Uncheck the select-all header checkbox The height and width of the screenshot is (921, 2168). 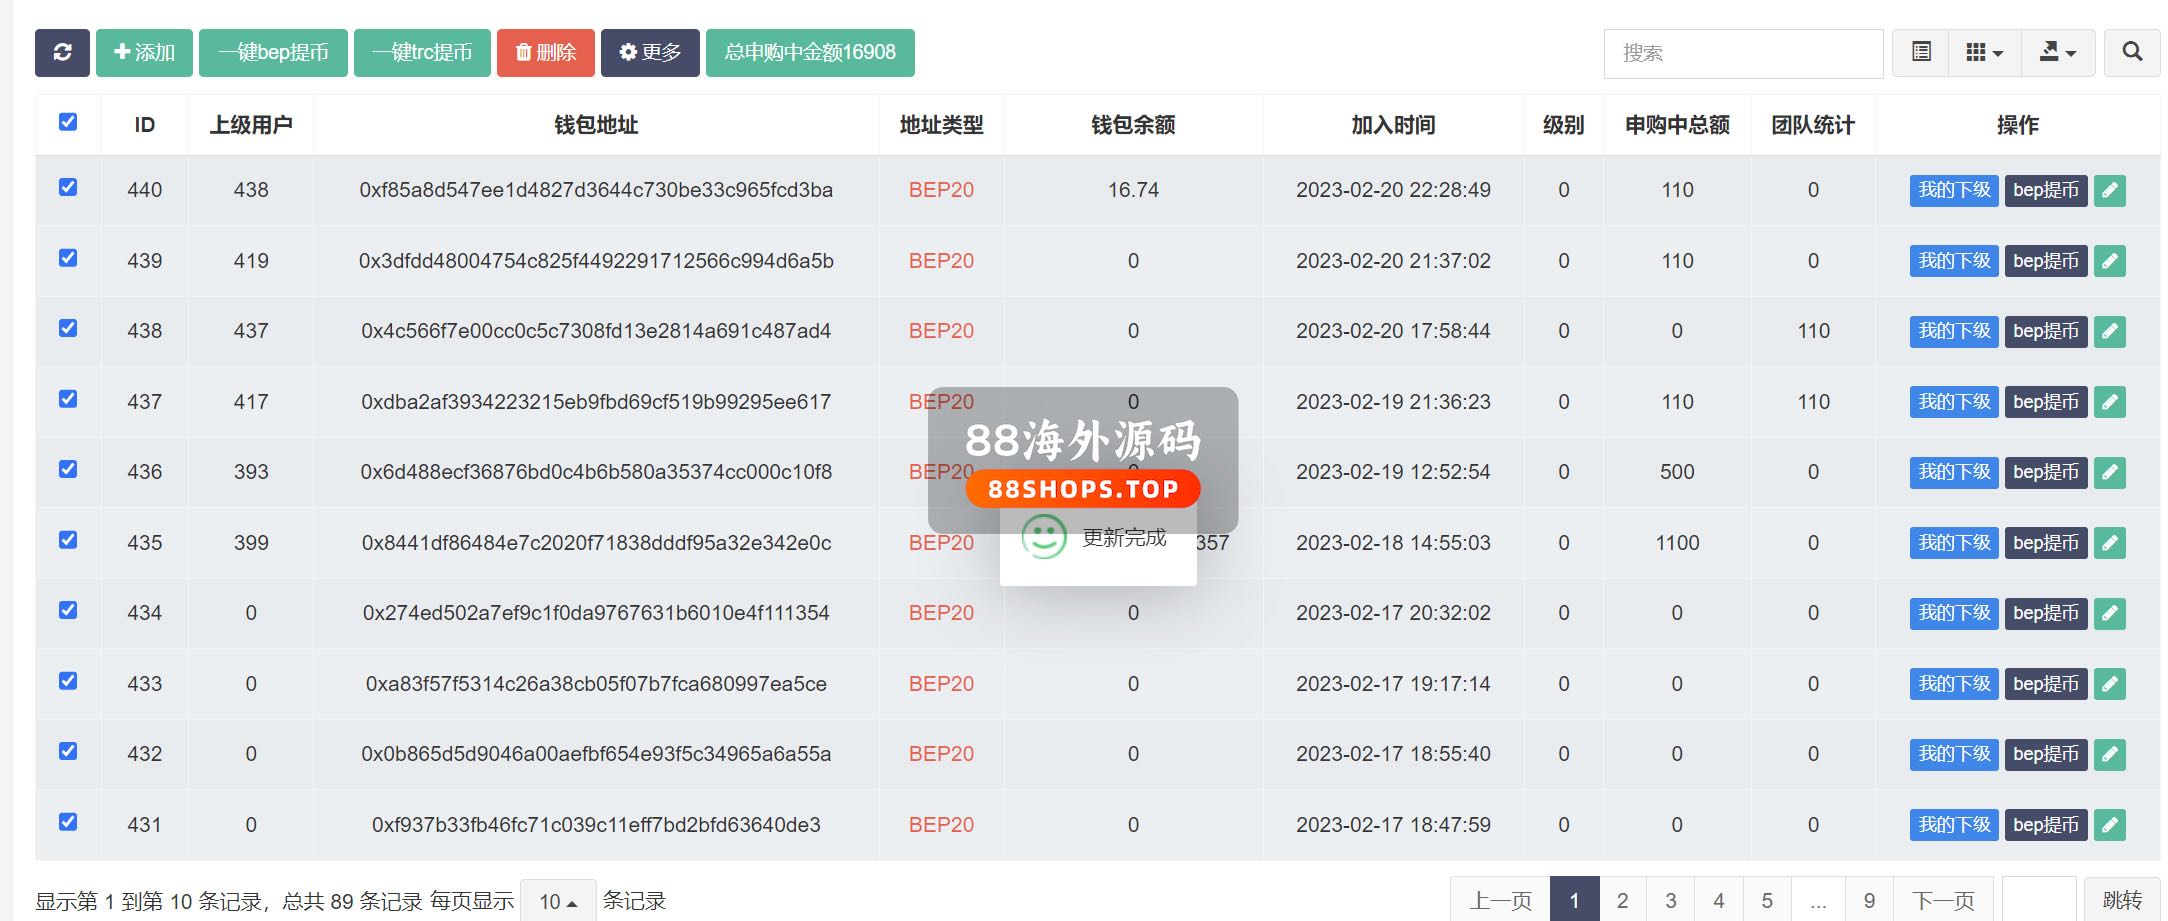click(68, 122)
